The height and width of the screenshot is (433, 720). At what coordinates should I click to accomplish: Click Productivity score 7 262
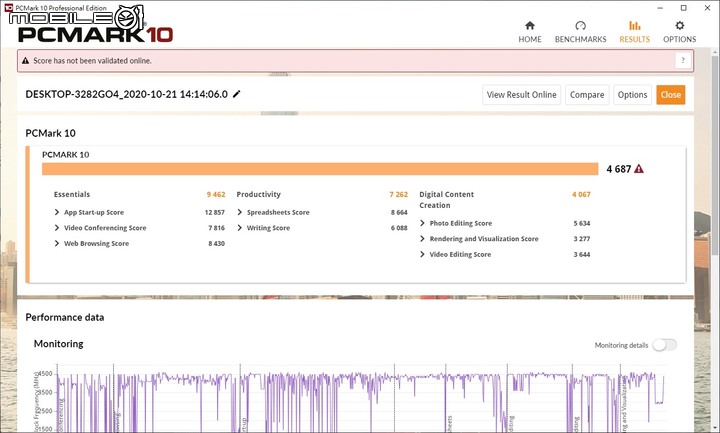pos(399,194)
